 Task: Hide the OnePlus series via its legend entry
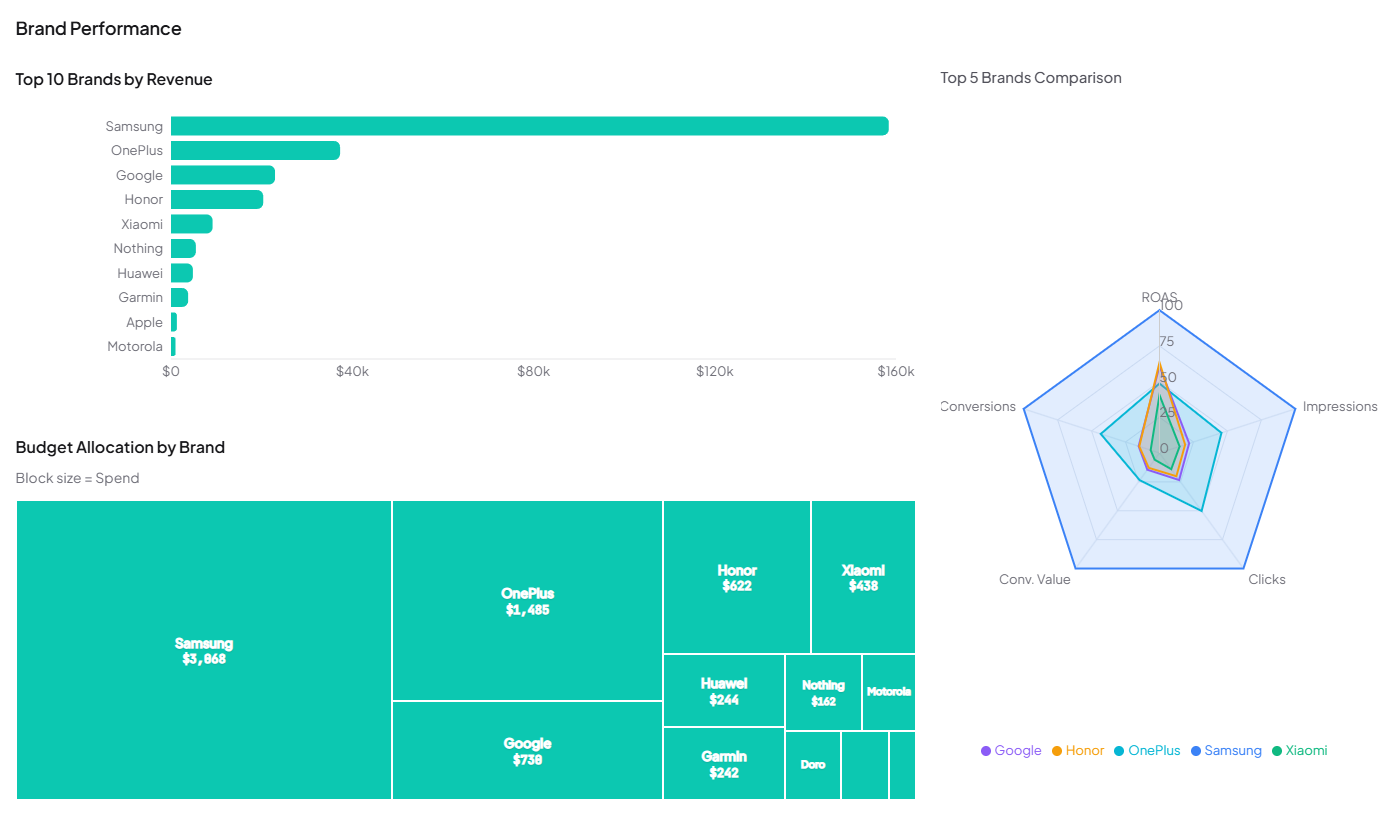1146,750
